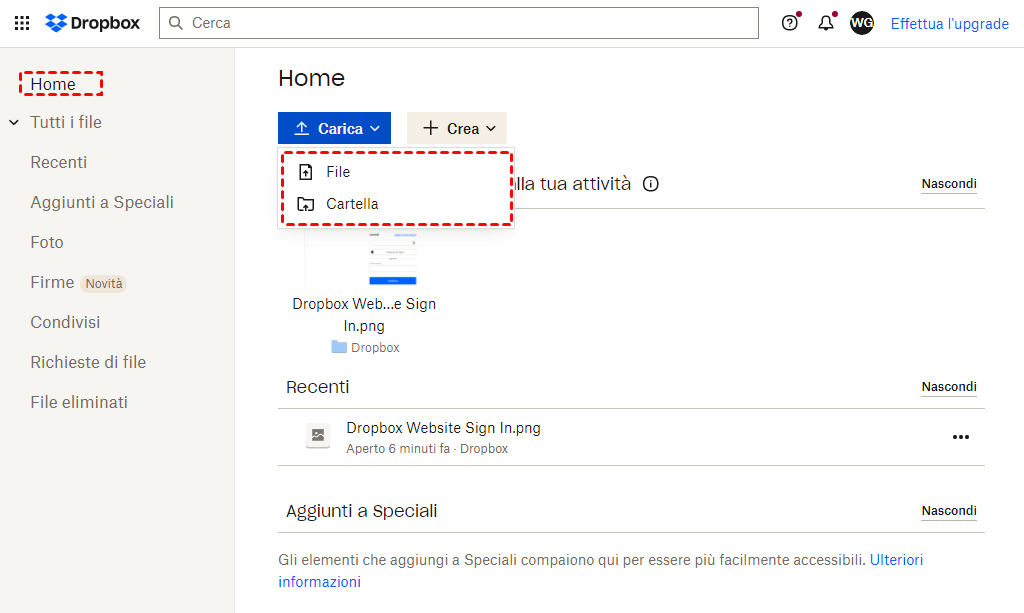Viewport: 1024px width, 613px height.
Task: Choose Cartella from the upload menu
Action: coord(351,204)
